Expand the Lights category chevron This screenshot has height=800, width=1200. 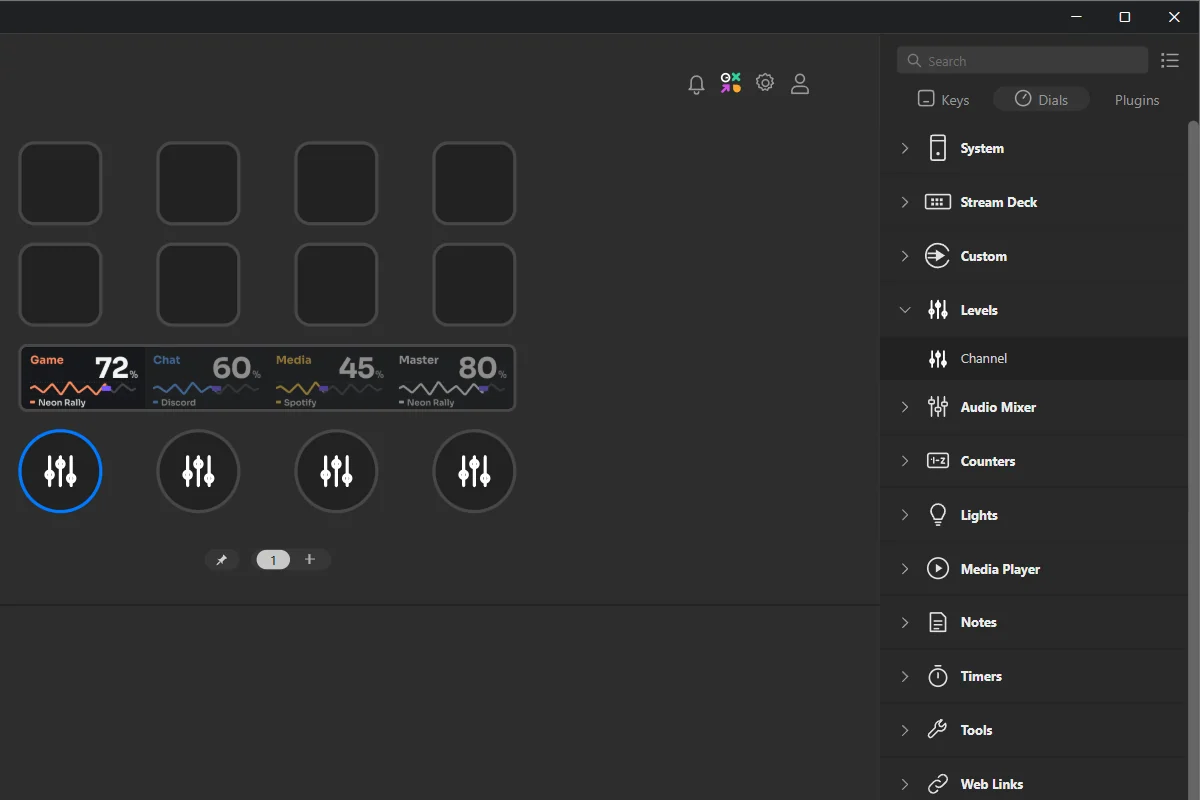[x=905, y=515]
